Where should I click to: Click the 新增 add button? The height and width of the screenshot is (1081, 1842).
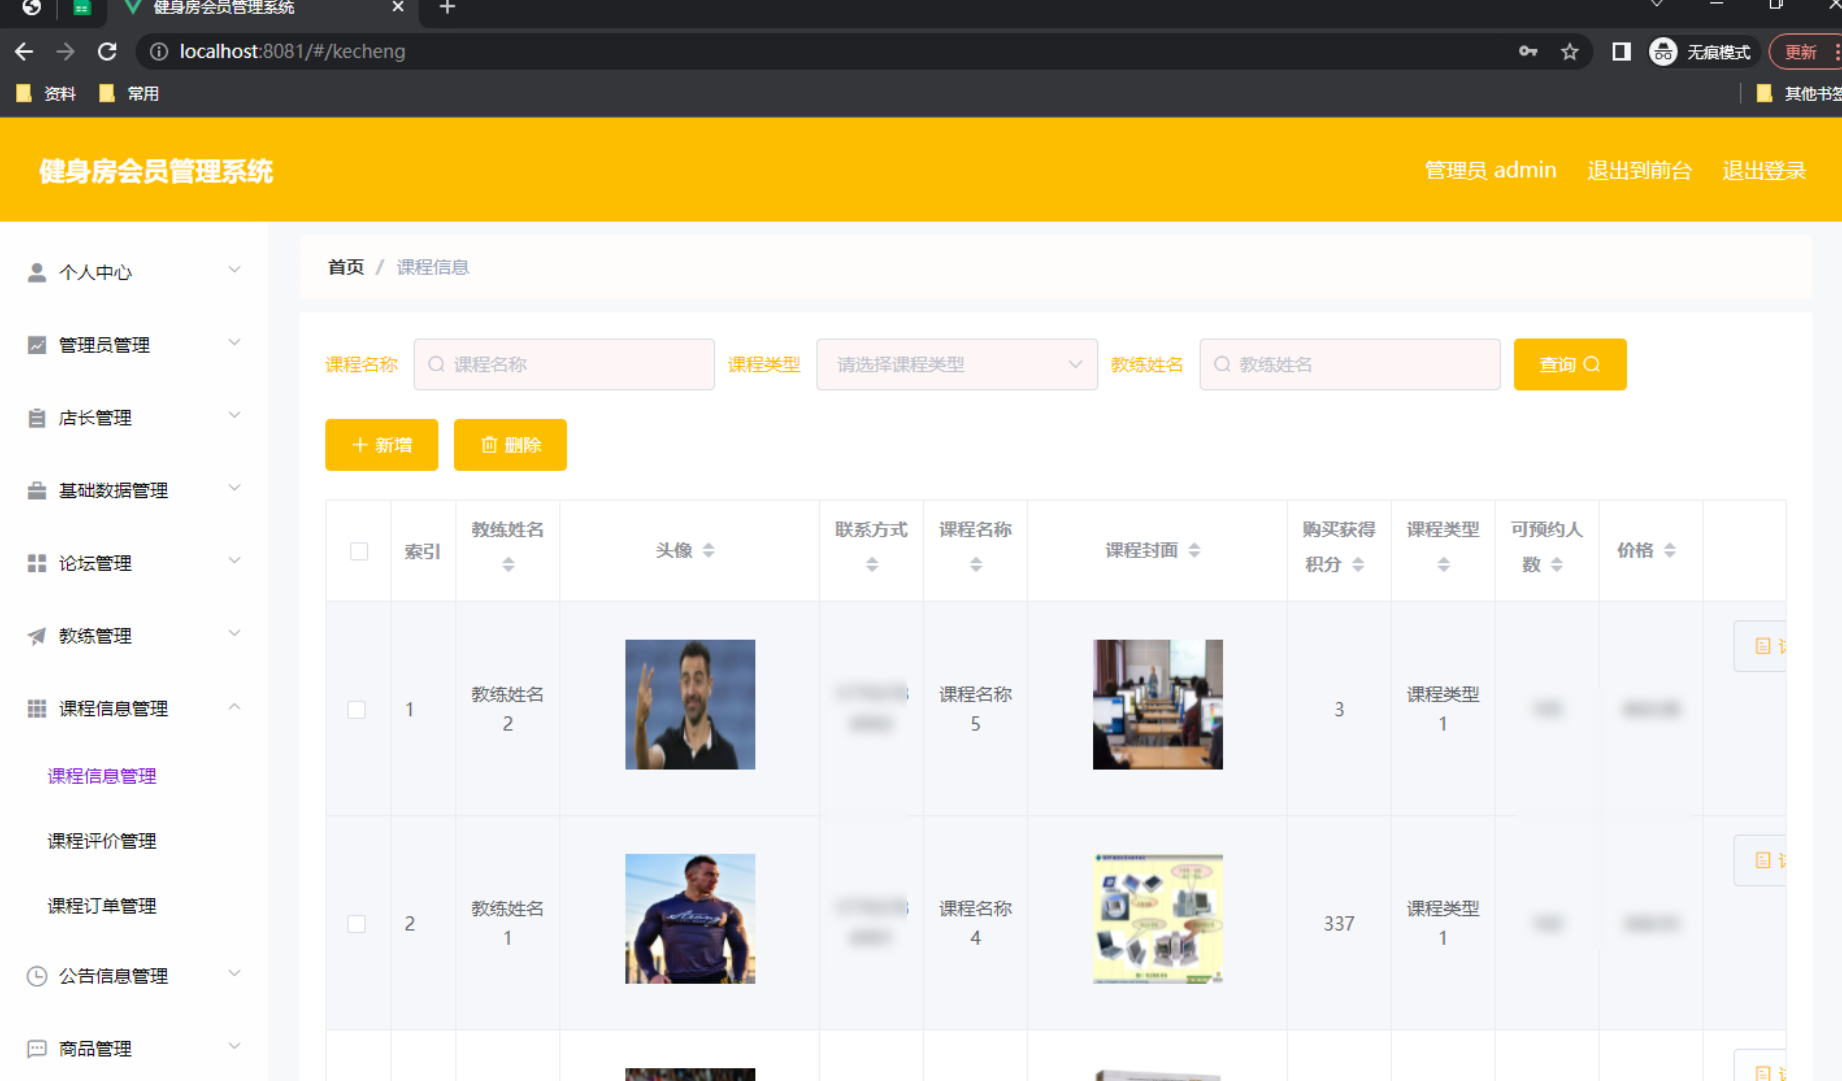382,445
